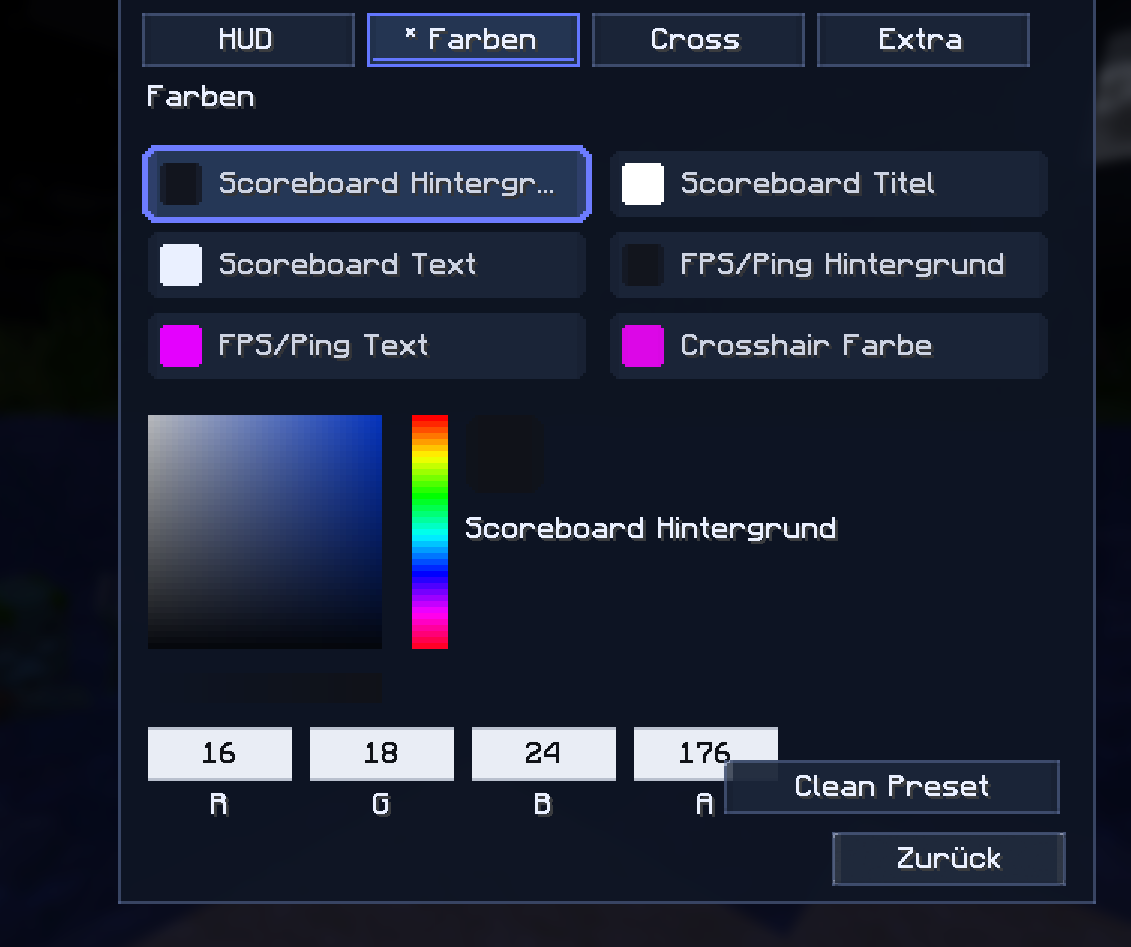
Task: Pick the FPS/Ping Hintergrund option
Action: pos(829,265)
